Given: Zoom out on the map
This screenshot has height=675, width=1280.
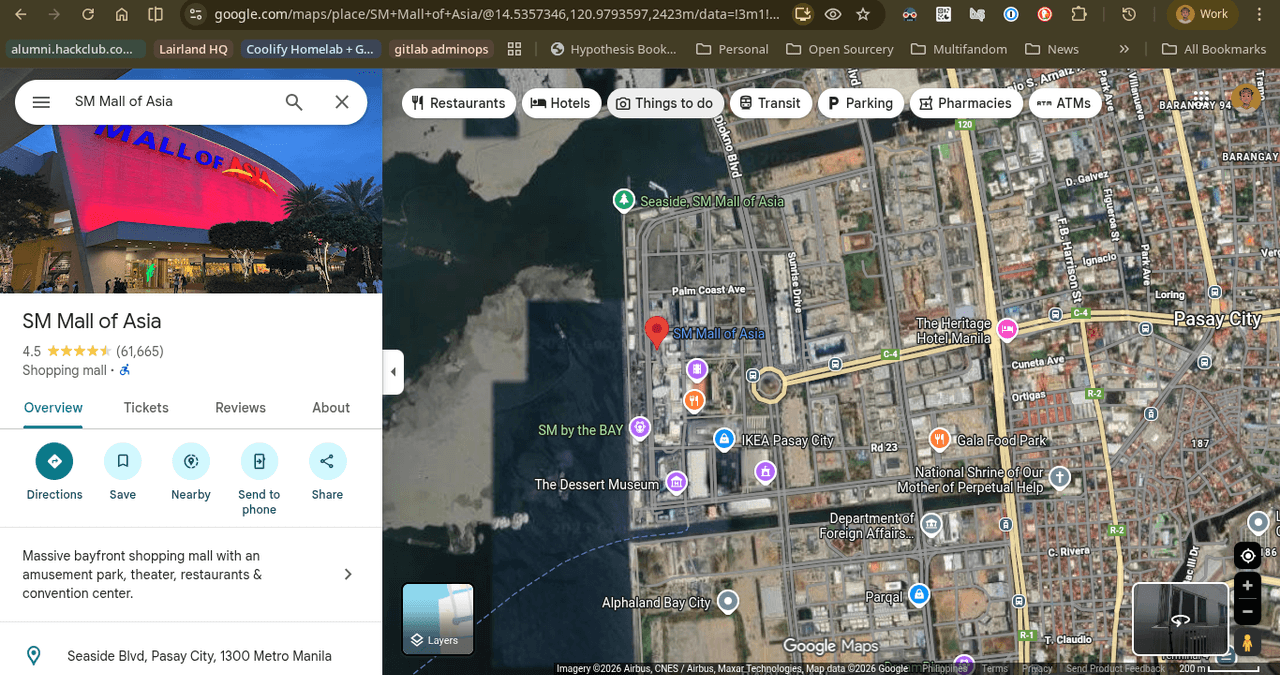Looking at the screenshot, I should (1247, 612).
